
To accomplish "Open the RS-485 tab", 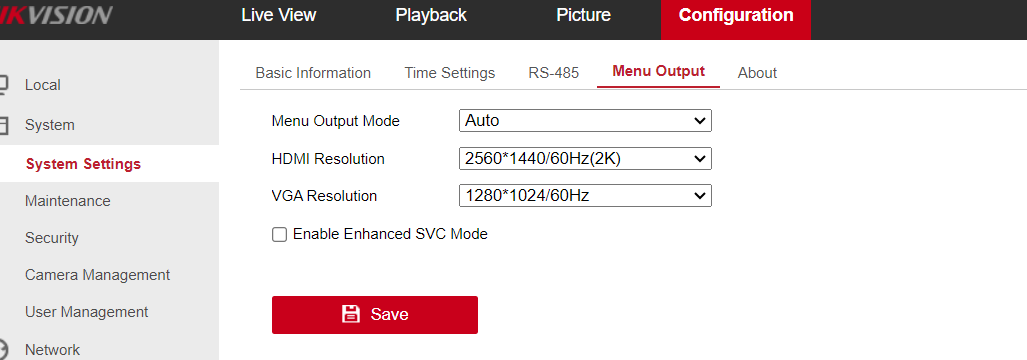I will [553, 73].
